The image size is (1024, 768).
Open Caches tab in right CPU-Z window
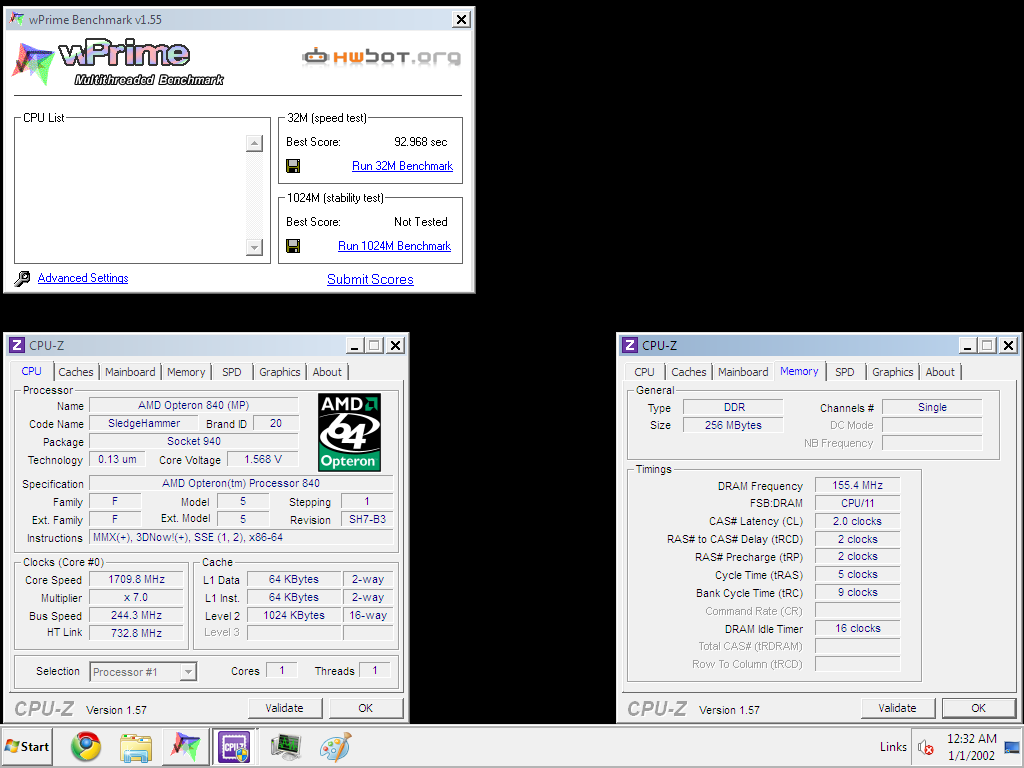click(689, 372)
